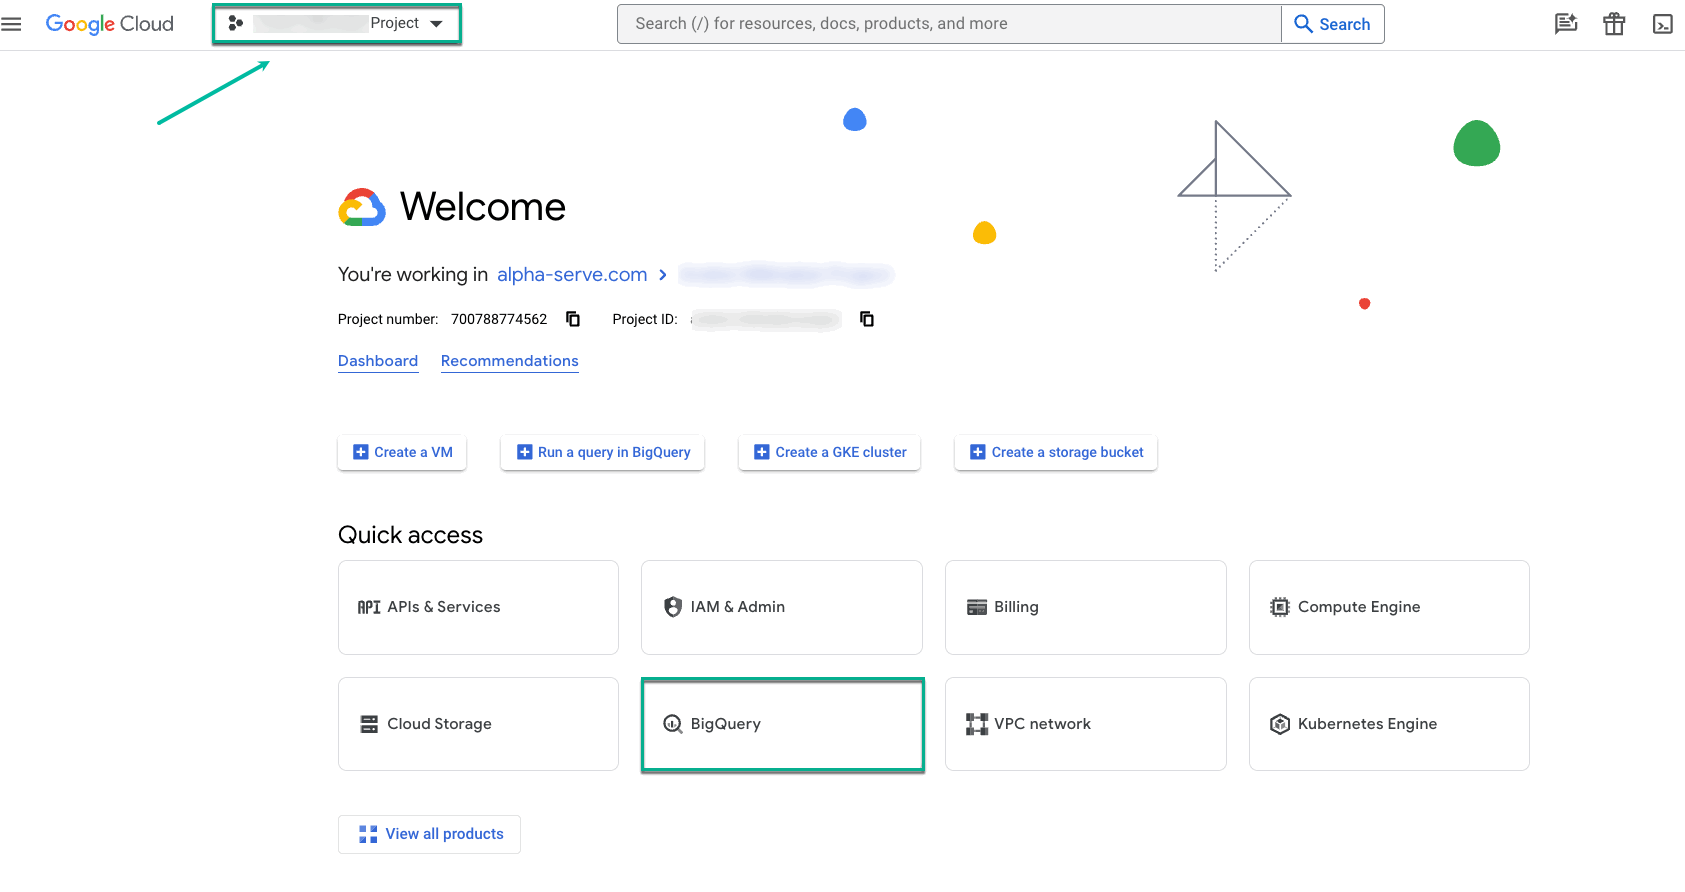The width and height of the screenshot is (1685, 892).
Task: Open the IAM & Admin card
Action: [782, 607]
